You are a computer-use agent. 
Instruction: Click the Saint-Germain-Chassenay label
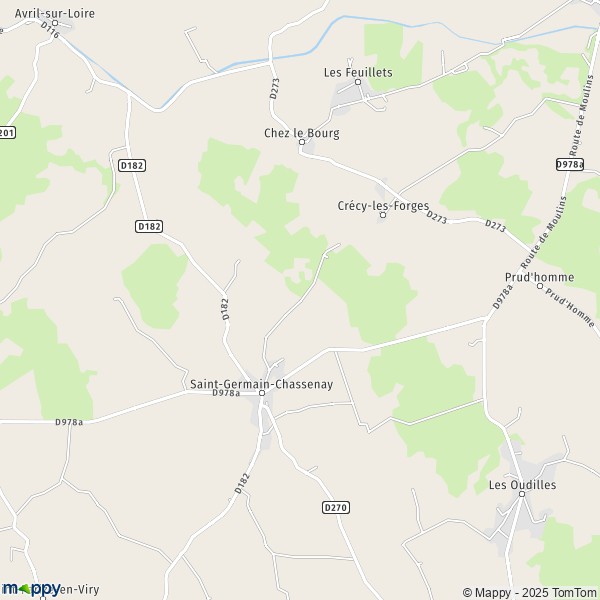pos(261,384)
